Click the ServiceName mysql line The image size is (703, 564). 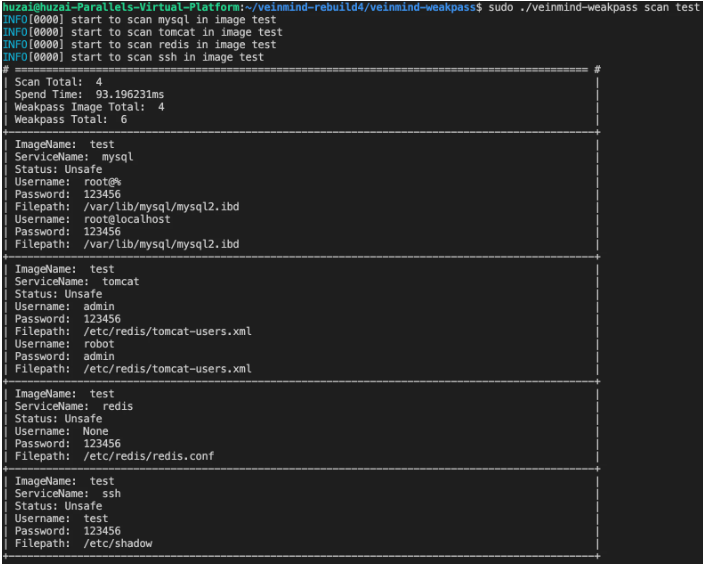point(74,157)
